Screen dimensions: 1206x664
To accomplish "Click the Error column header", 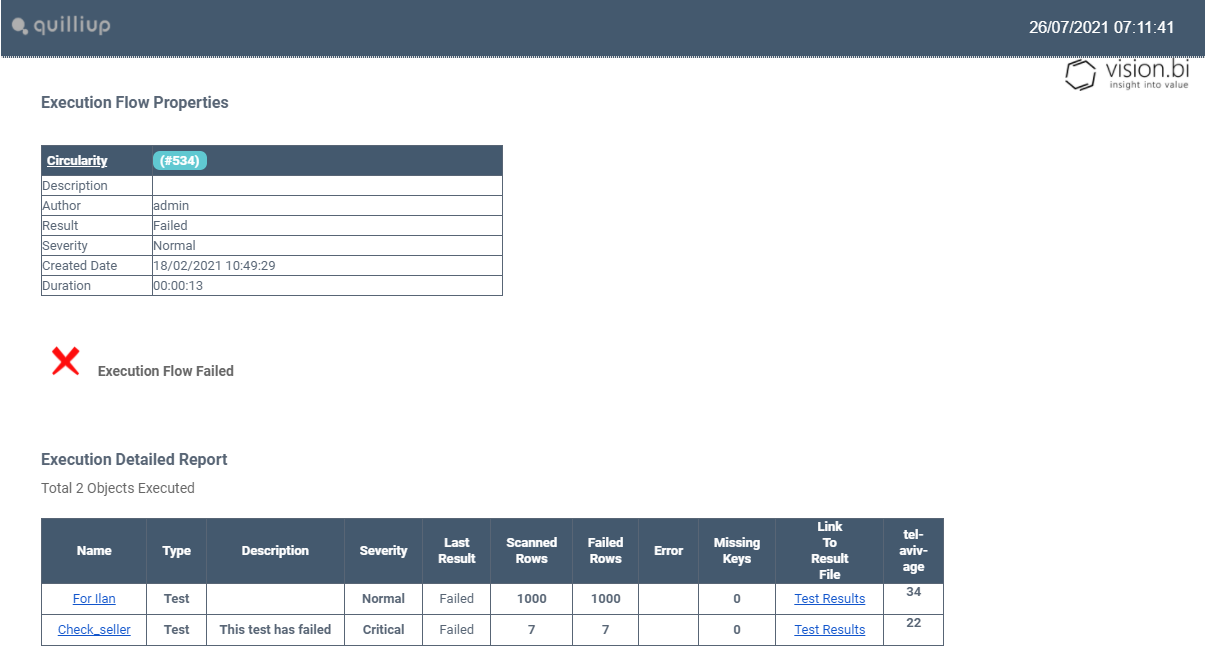I will pos(668,551).
